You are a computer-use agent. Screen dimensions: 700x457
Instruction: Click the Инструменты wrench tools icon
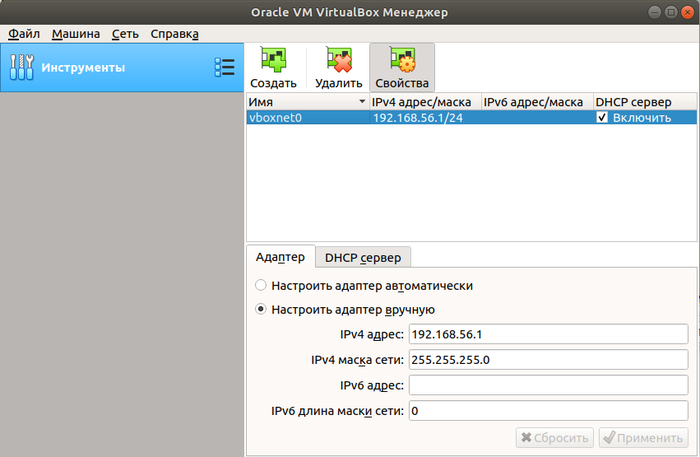[21, 68]
